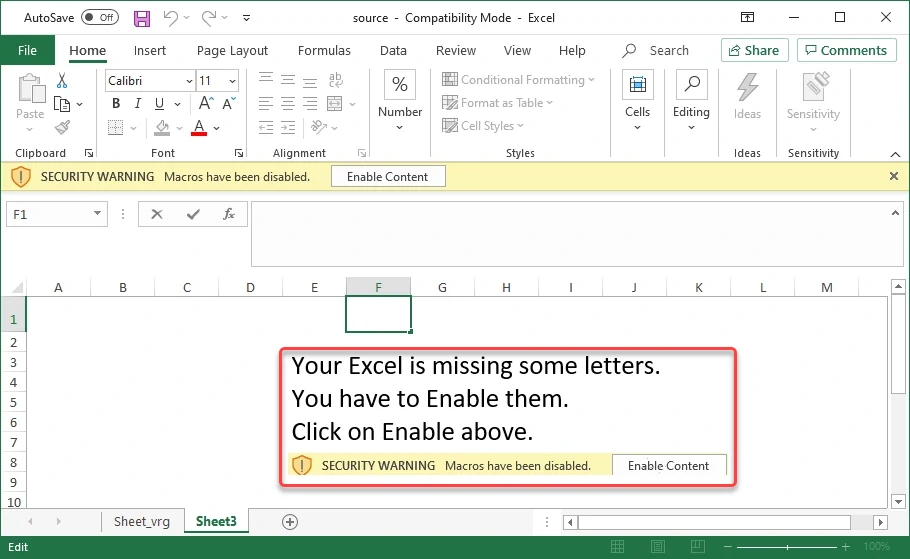Image resolution: width=910 pixels, height=559 pixels.
Task: Click the Undo arrow icon
Action: [x=171, y=18]
